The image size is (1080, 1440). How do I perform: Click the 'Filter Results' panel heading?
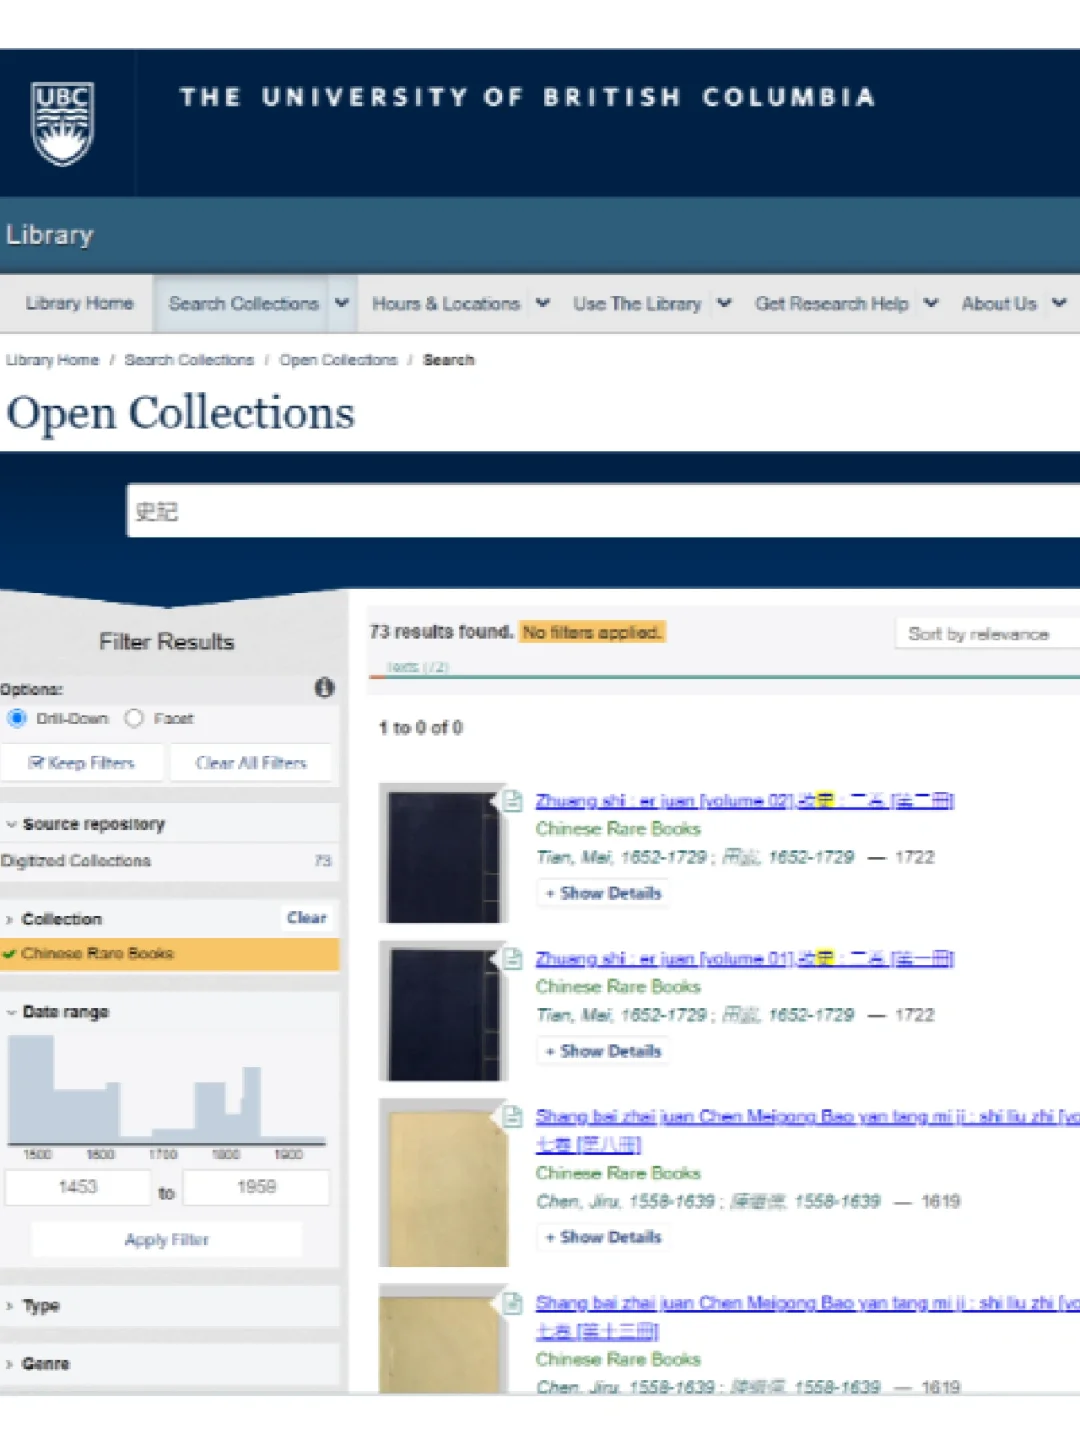(167, 642)
